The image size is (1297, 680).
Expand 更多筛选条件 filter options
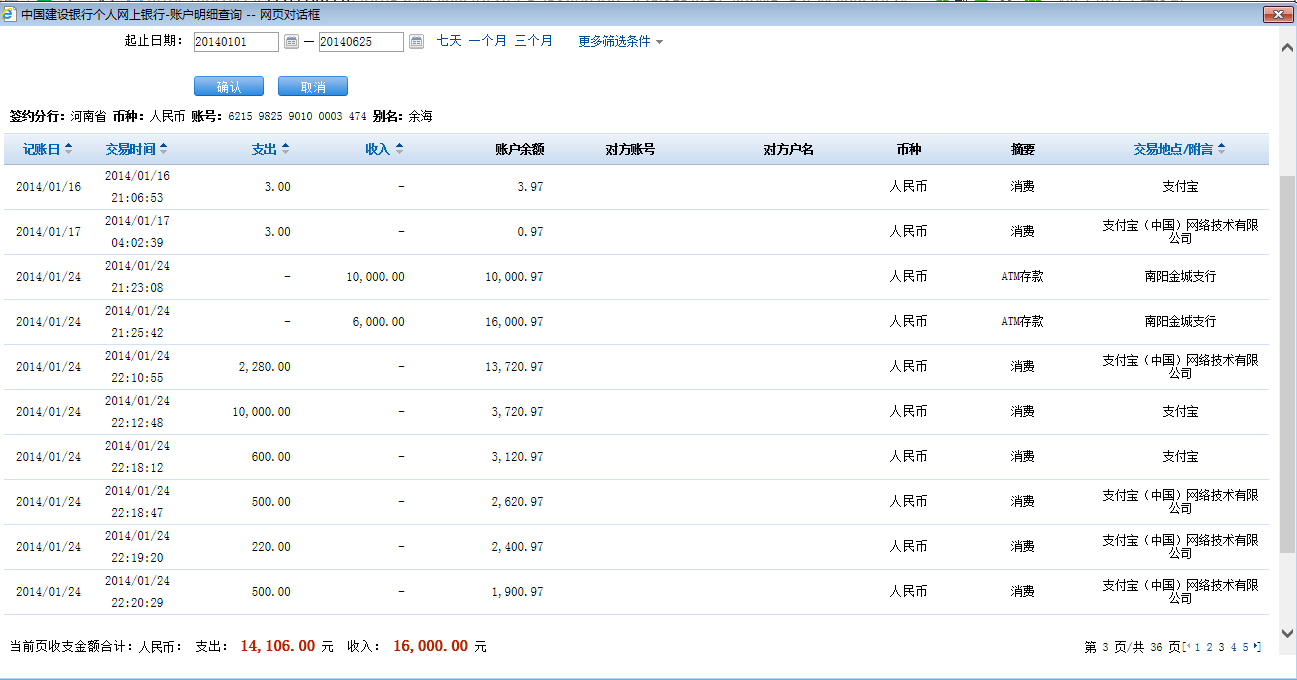pyautogui.click(x=620, y=42)
